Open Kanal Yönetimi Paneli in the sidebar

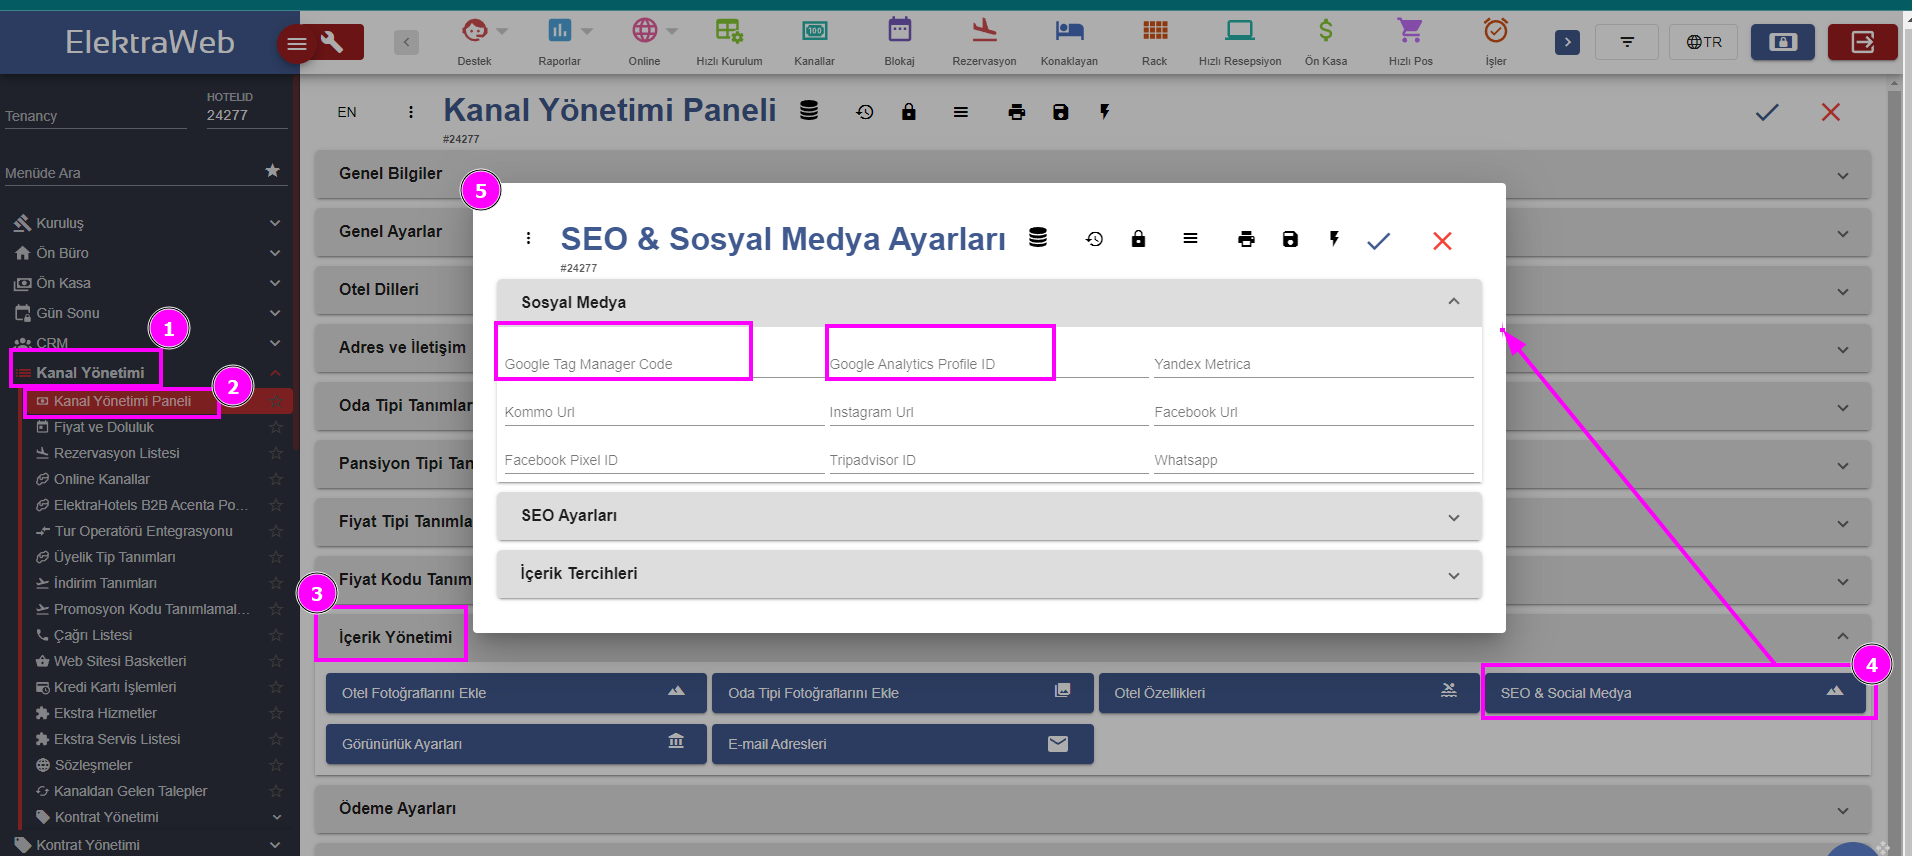tap(122, 401)
